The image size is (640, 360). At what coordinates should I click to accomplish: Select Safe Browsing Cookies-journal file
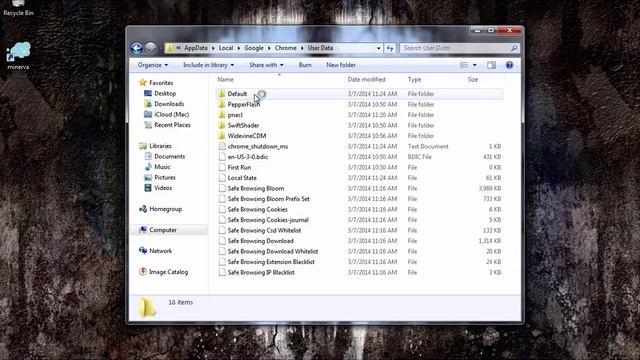[x=268, y=220]
